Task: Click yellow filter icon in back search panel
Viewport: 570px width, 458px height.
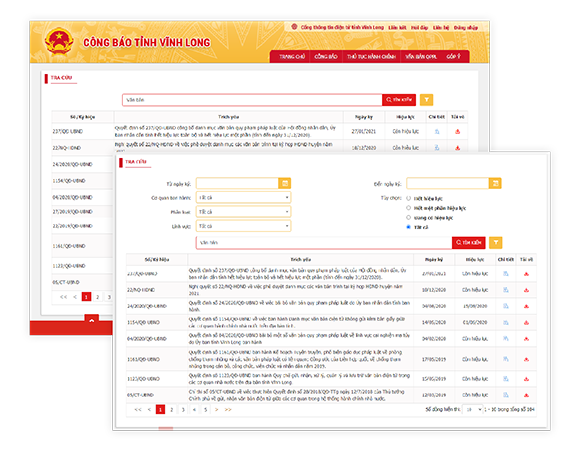Action: [x=426, y=100]
